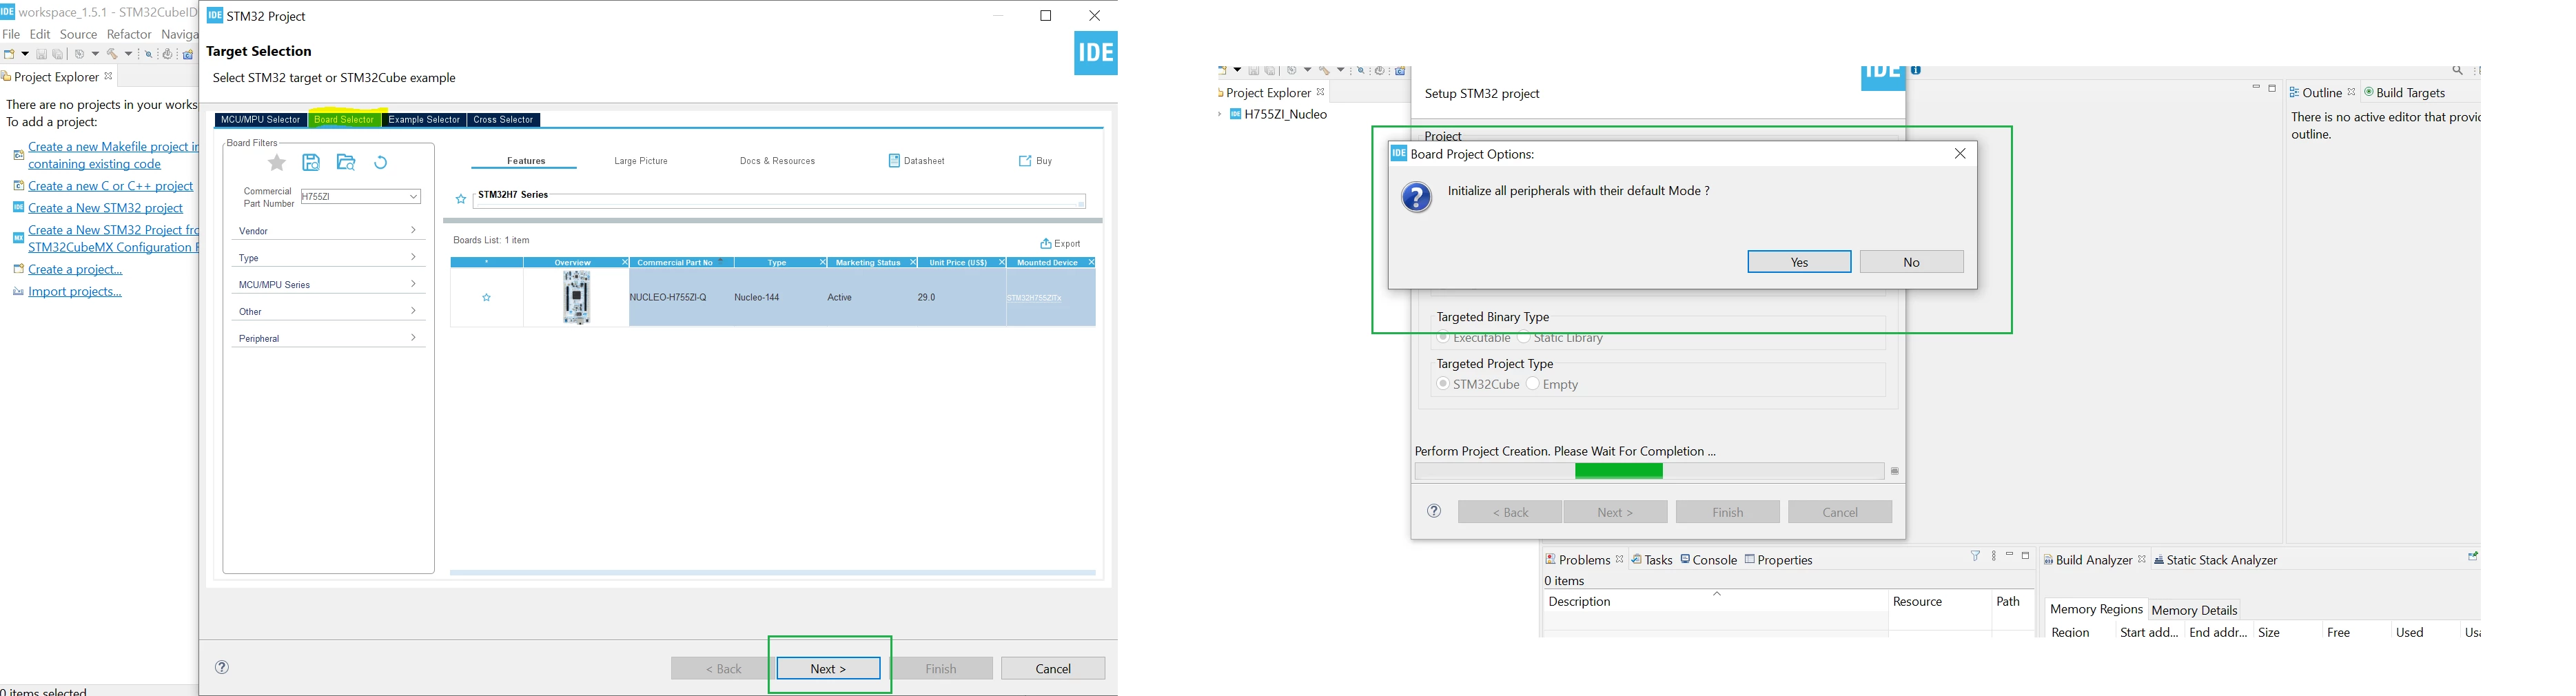Screen dimensions: 2576x696
Task: Switch to the Console tab
Action: click(x=1709, y=560)
